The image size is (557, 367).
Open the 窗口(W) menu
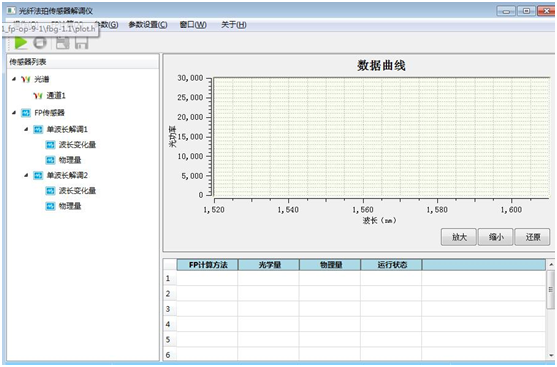pyautogui.click(x=193, y=25)
